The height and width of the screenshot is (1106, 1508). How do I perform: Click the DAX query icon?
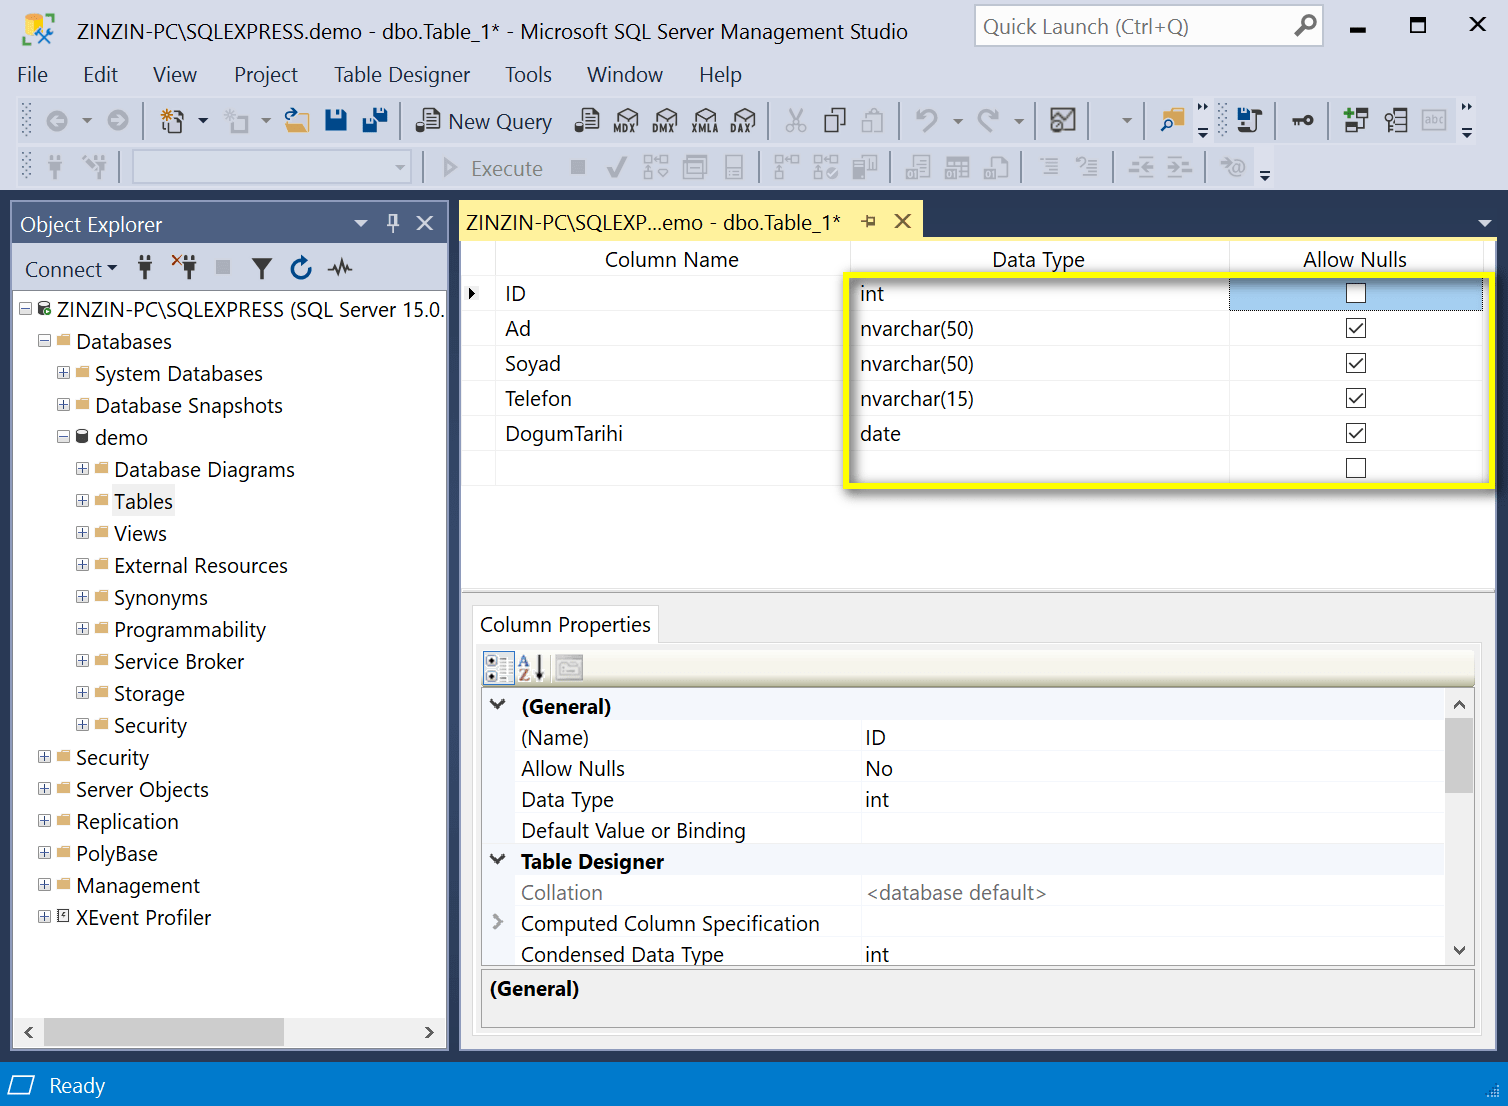click(x=743, y=121)
